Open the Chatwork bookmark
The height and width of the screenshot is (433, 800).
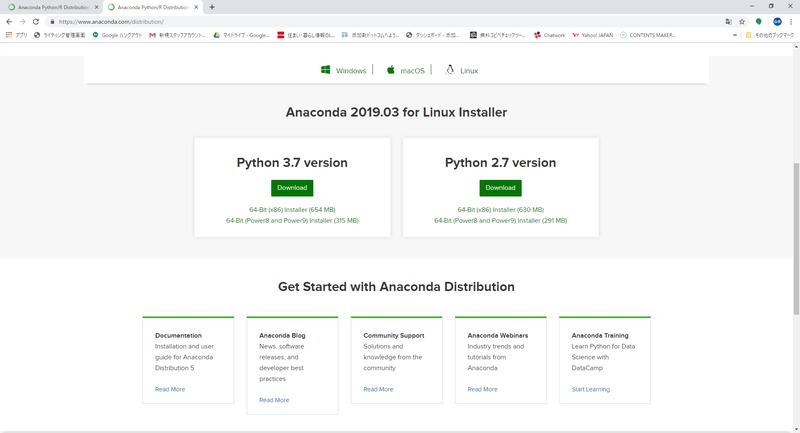(x=549, y=35)
